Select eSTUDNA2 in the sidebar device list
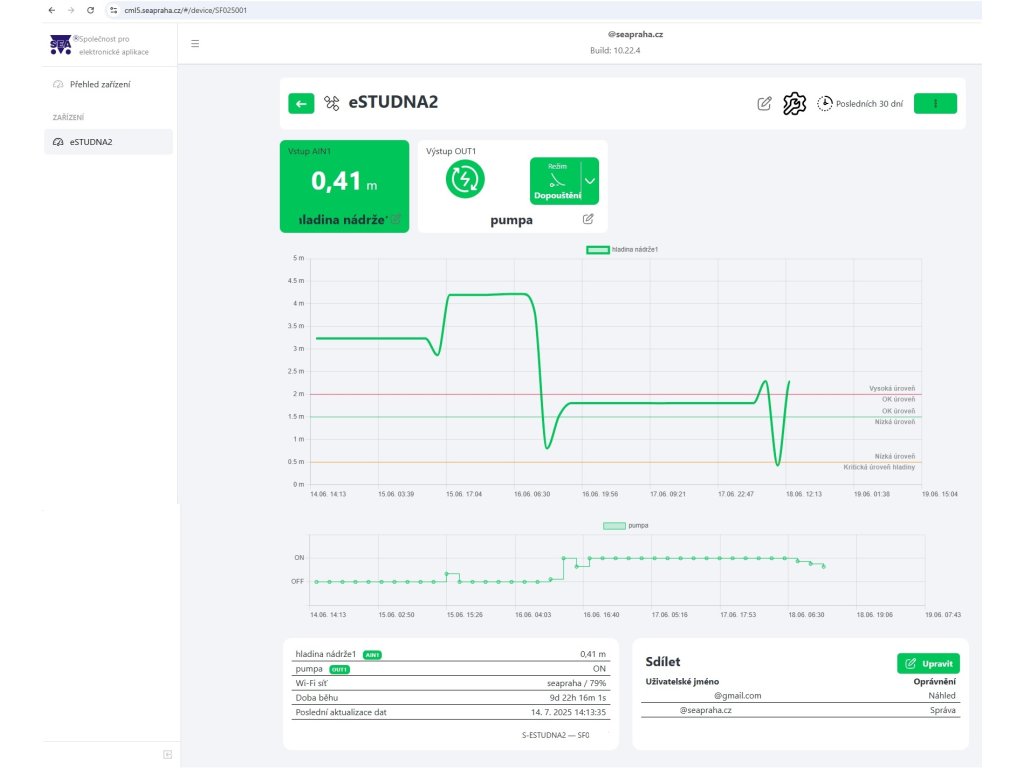The width and height of the screenshot is (1024, 768). coord(90,142)
